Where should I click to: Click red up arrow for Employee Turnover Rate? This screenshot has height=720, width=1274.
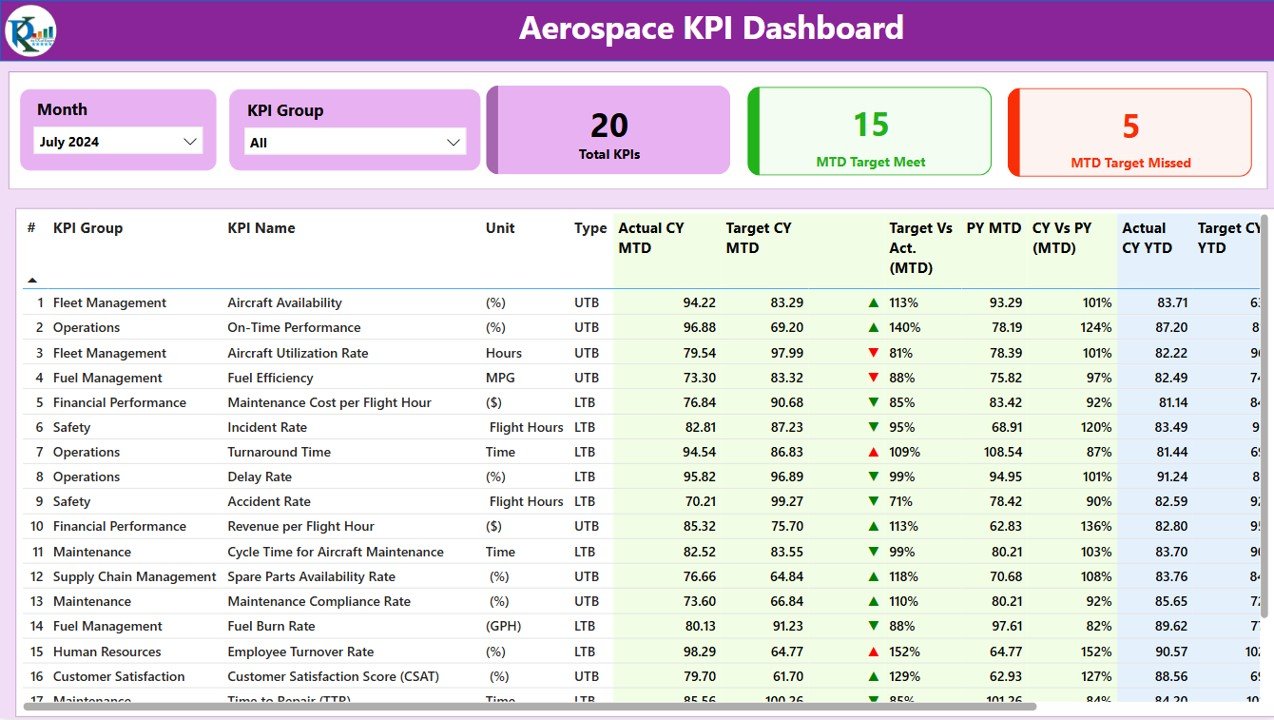pos(873,651)
